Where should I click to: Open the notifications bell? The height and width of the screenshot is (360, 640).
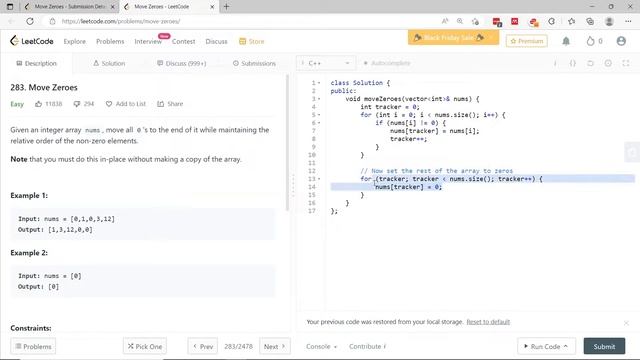(566, 41)
